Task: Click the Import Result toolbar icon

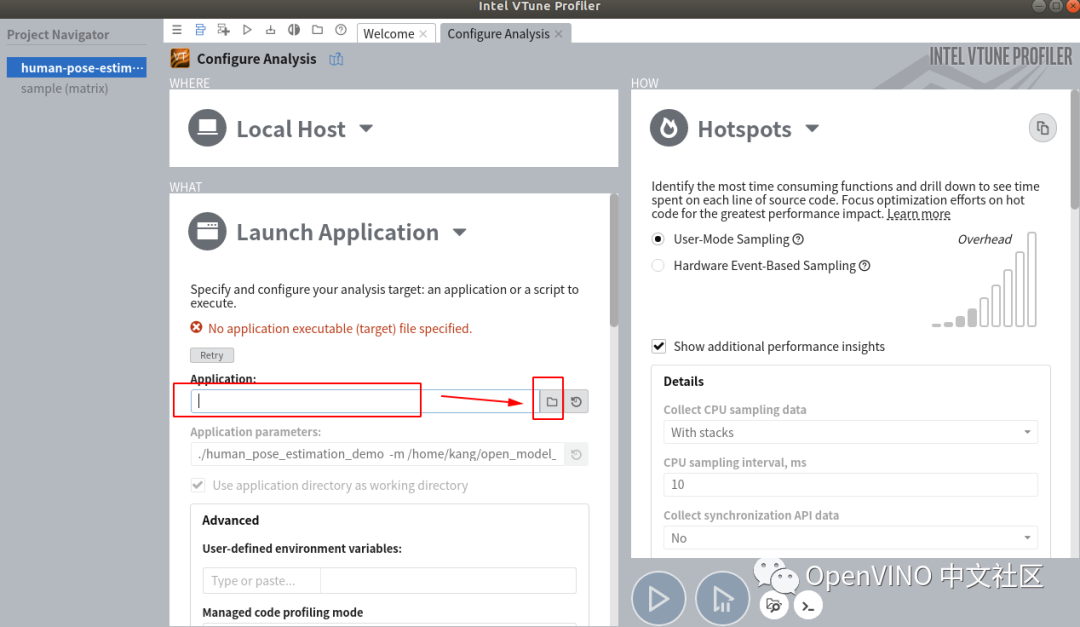Action: click(271, 30)
